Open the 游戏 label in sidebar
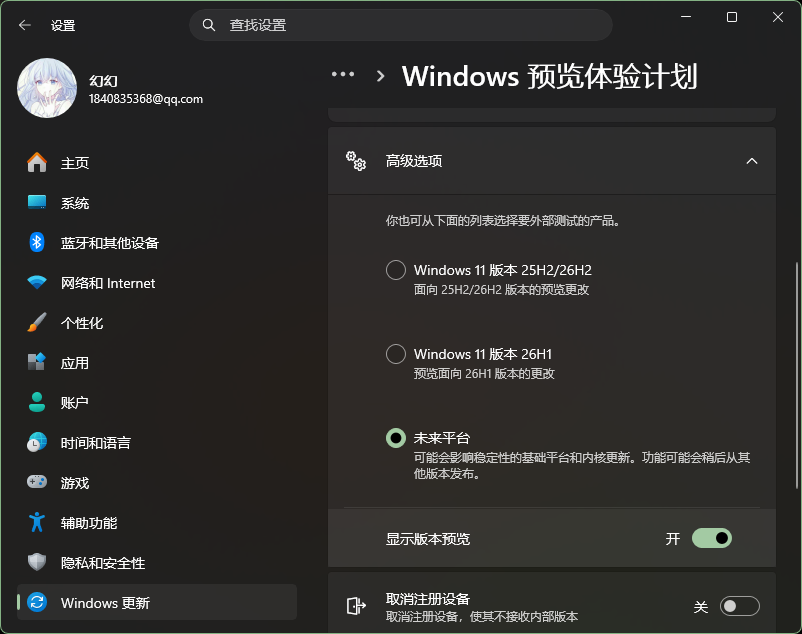This screenshot has height=634, width=802. 75,482
